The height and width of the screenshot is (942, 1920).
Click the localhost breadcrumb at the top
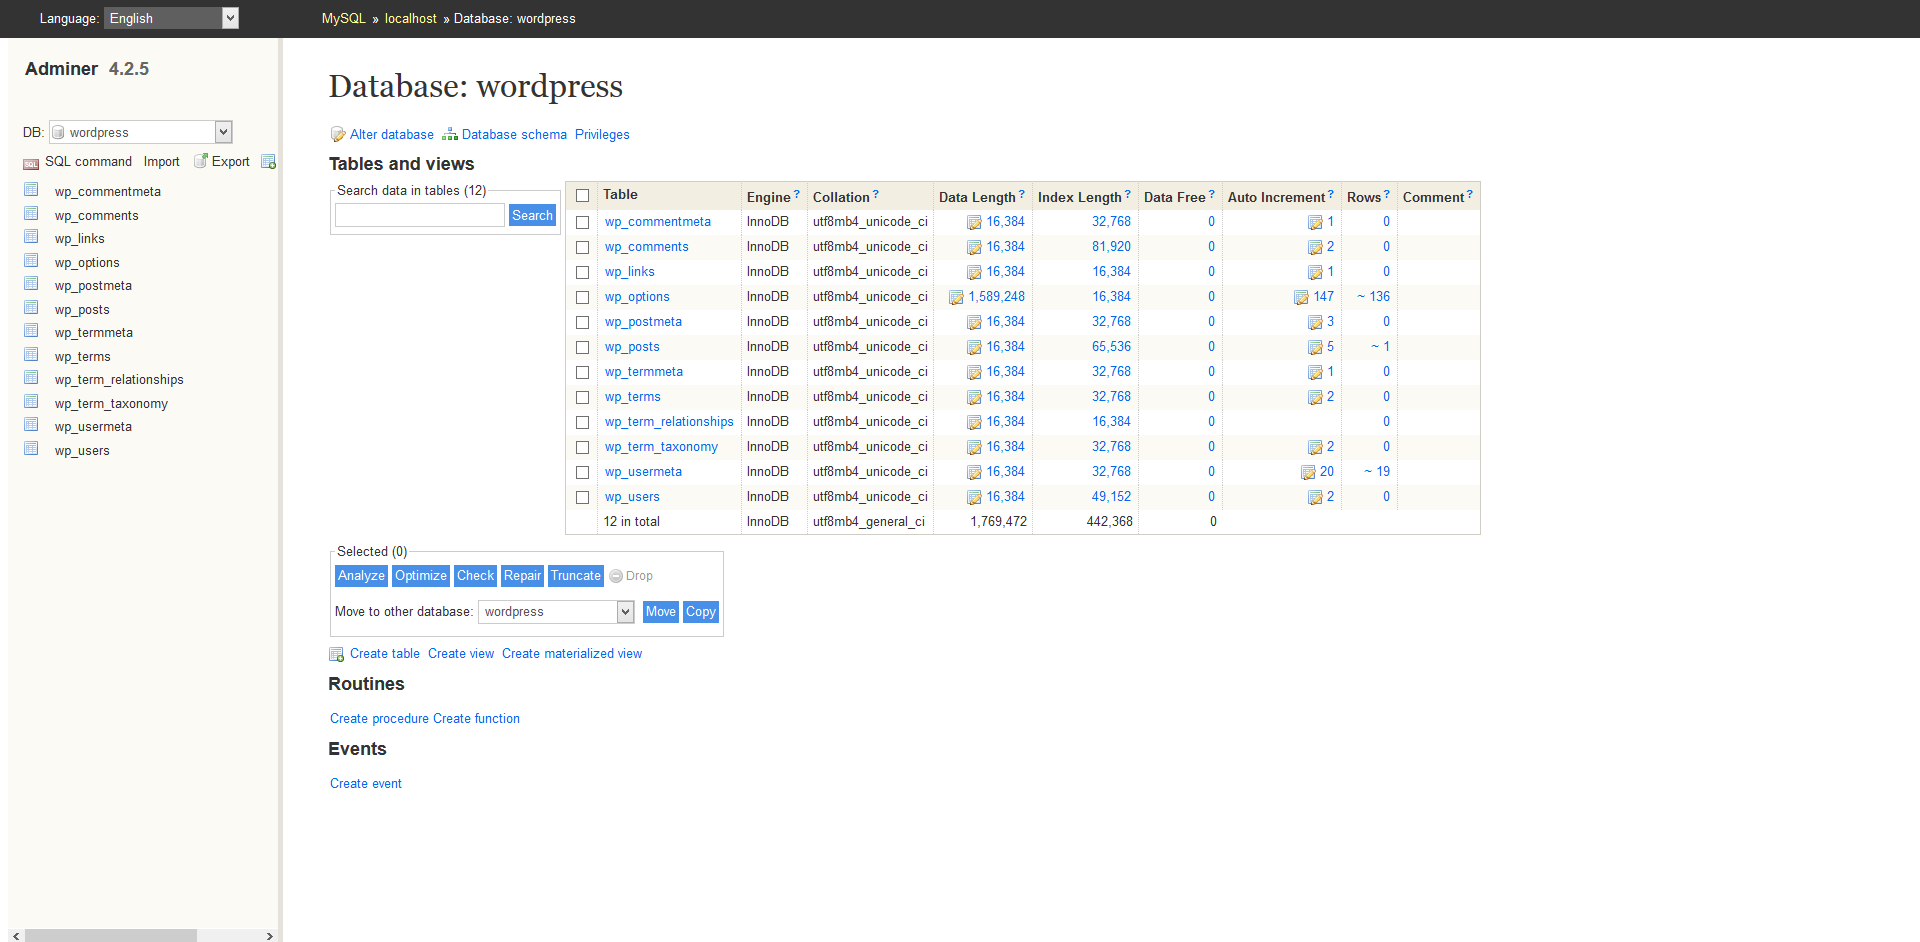coord(410,18)
